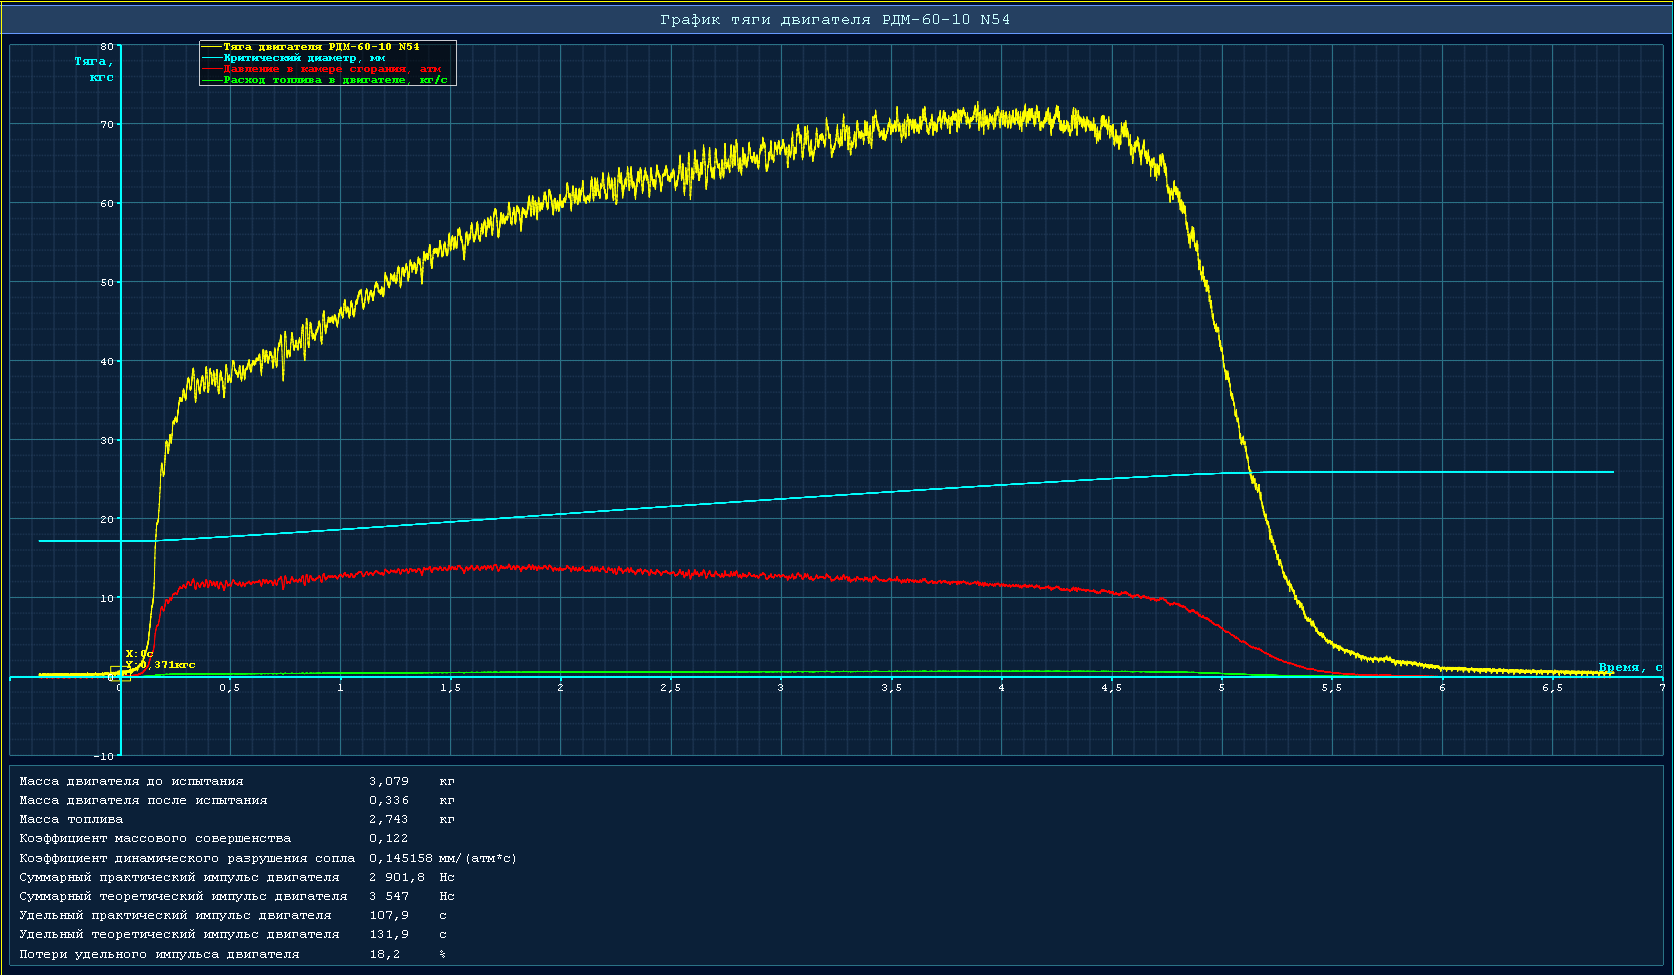Click the Y-axis tick label 10
Image resolution: width=1674 pixels, height=975 pixels.
(x=108, y=599)
